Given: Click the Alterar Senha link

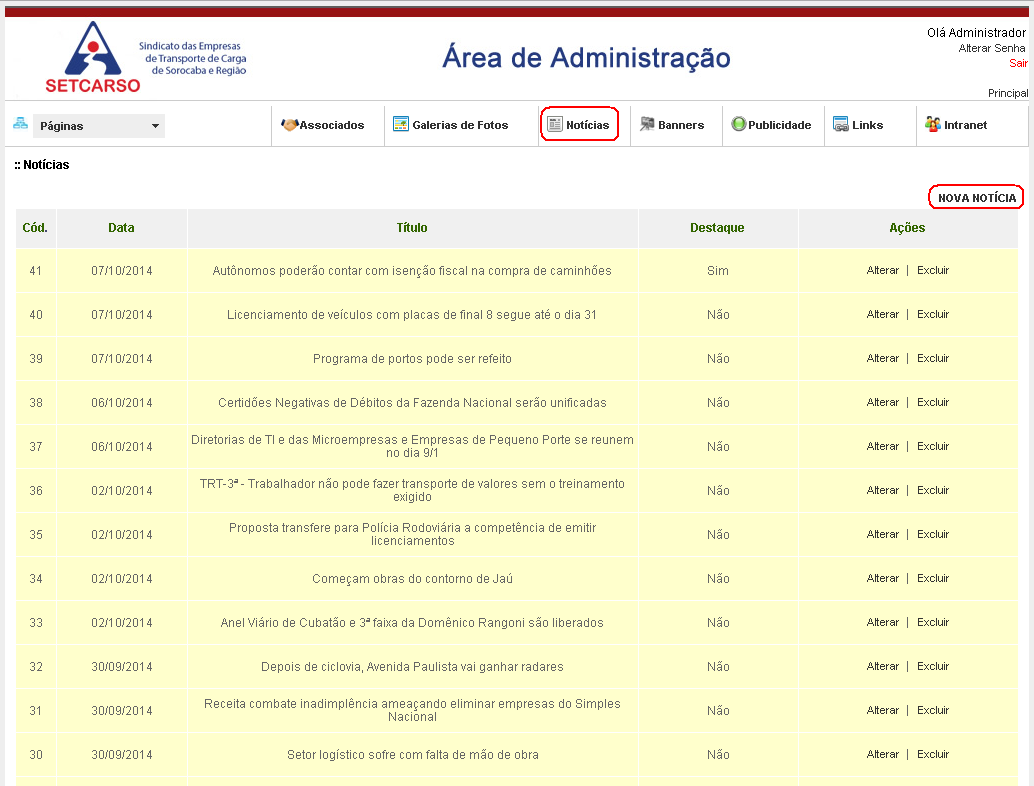Looking at the screenshot, I should coord(992,48).
